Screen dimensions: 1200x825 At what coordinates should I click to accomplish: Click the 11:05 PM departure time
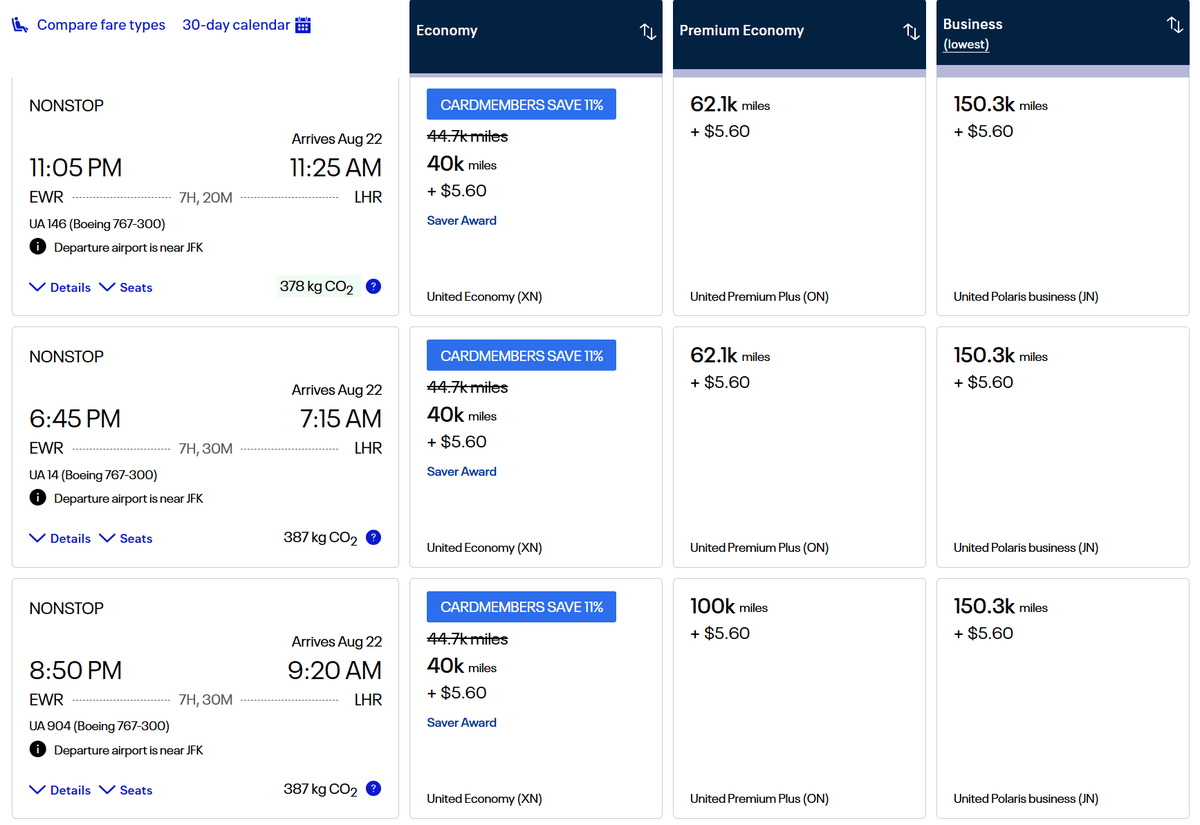click(76, 167)
